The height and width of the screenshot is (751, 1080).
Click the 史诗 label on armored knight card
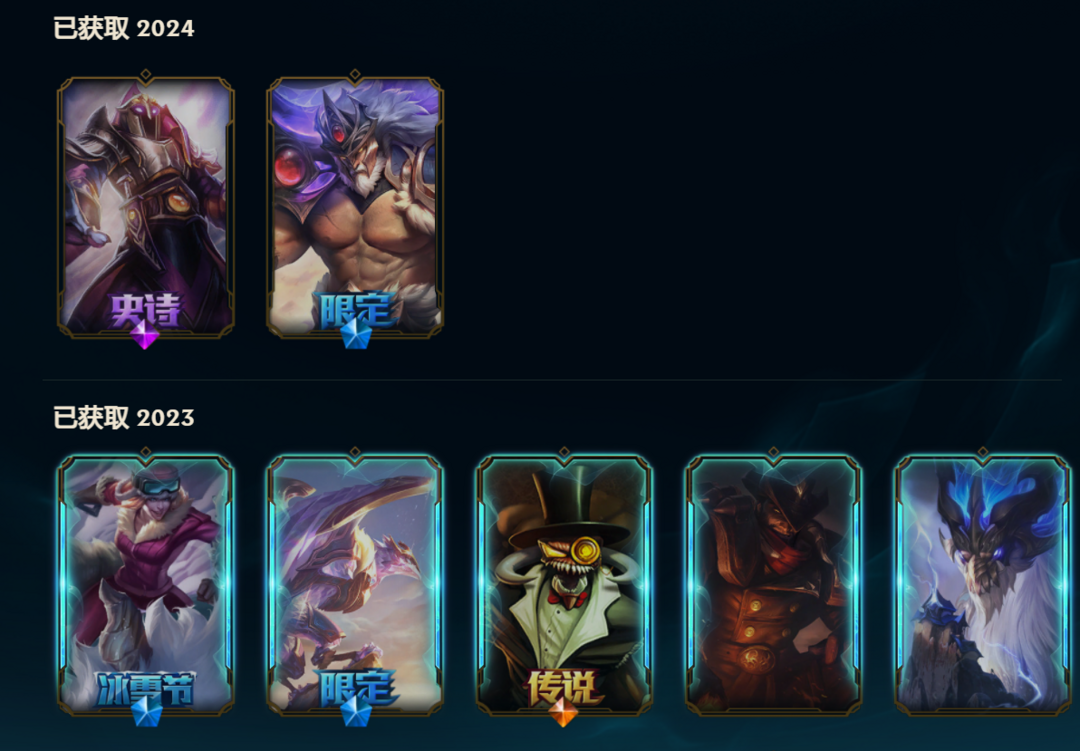click(145, 309)
